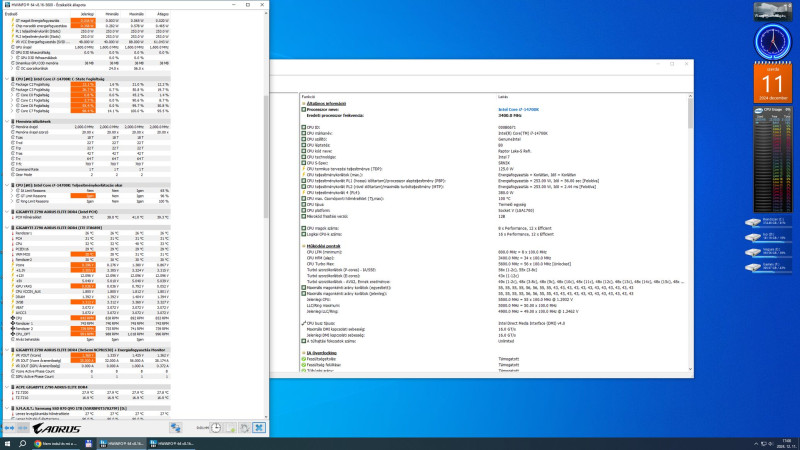
Task: Expand GT Limit Reasons row
Action: pos(12,196)
